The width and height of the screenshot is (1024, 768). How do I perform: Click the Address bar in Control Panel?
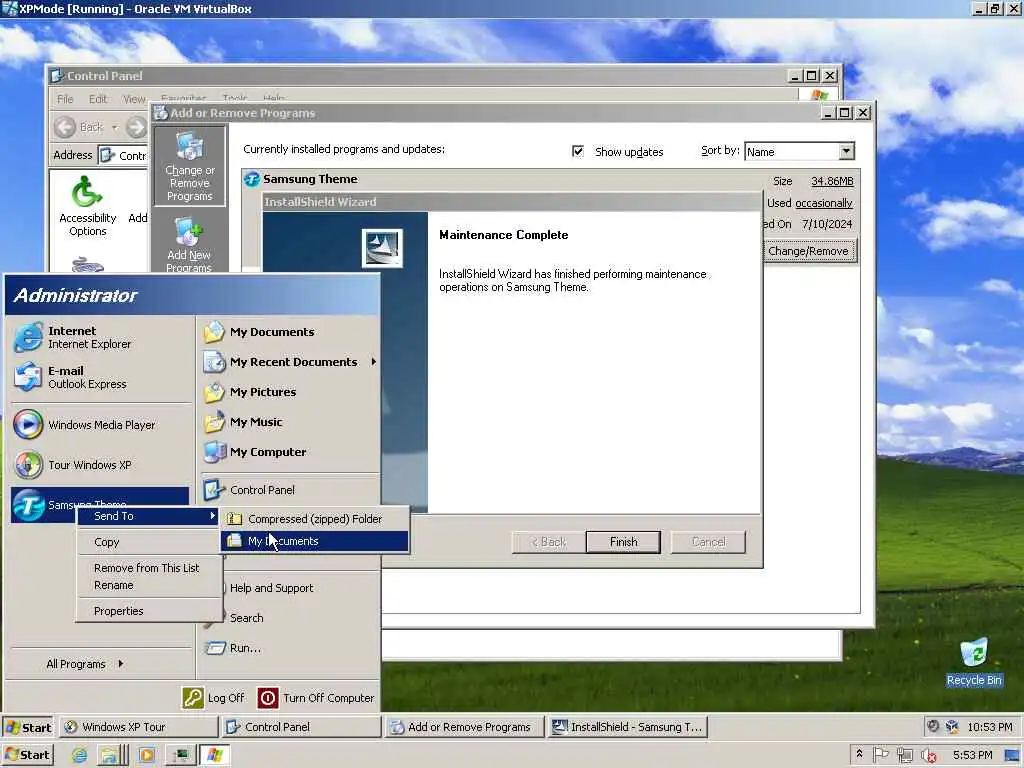point(123,155)
